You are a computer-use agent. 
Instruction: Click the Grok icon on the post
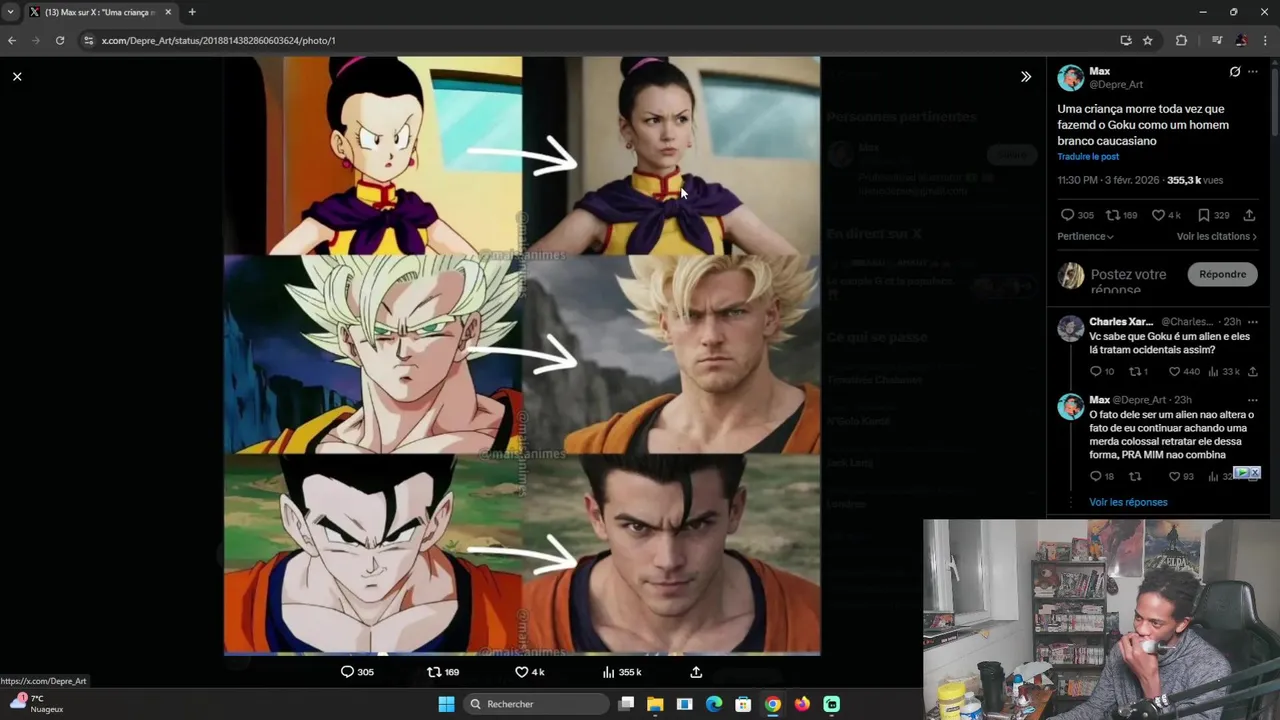(x=1235, y=72)
